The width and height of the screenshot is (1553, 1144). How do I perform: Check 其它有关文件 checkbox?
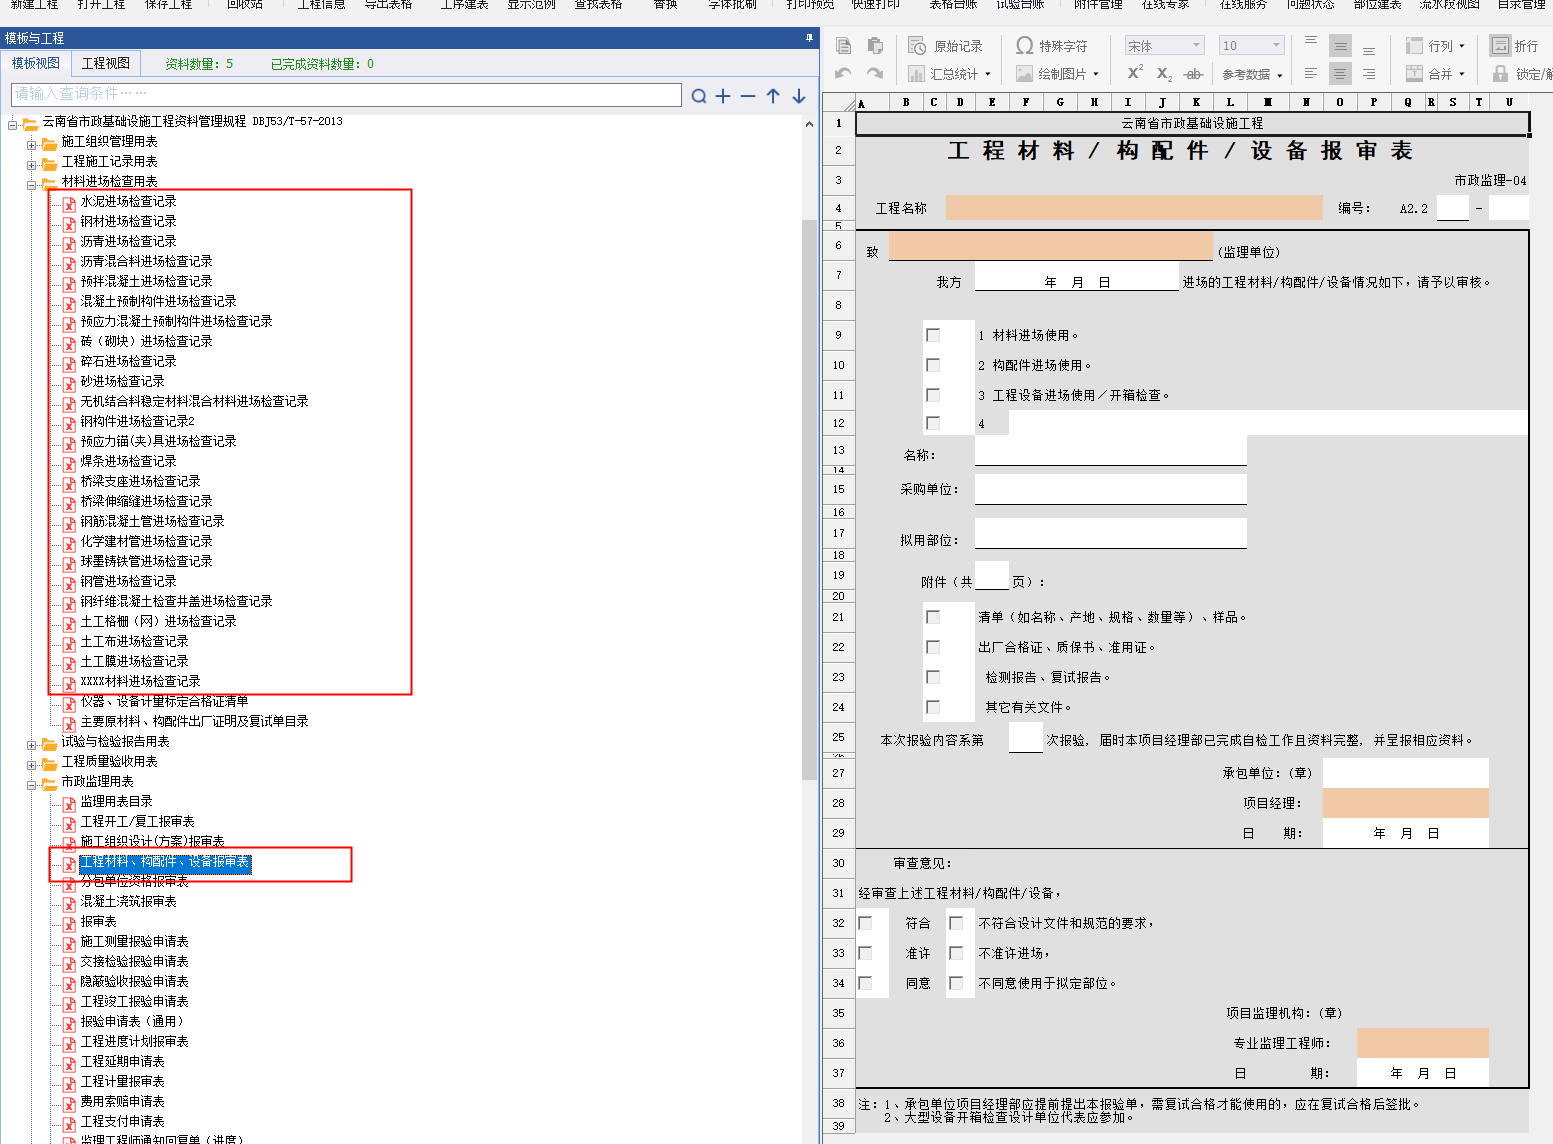click(x=933, y=707)
